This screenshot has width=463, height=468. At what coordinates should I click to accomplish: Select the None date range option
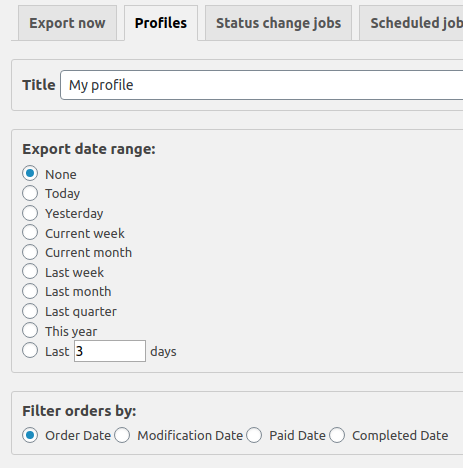[x=30, y=174]
